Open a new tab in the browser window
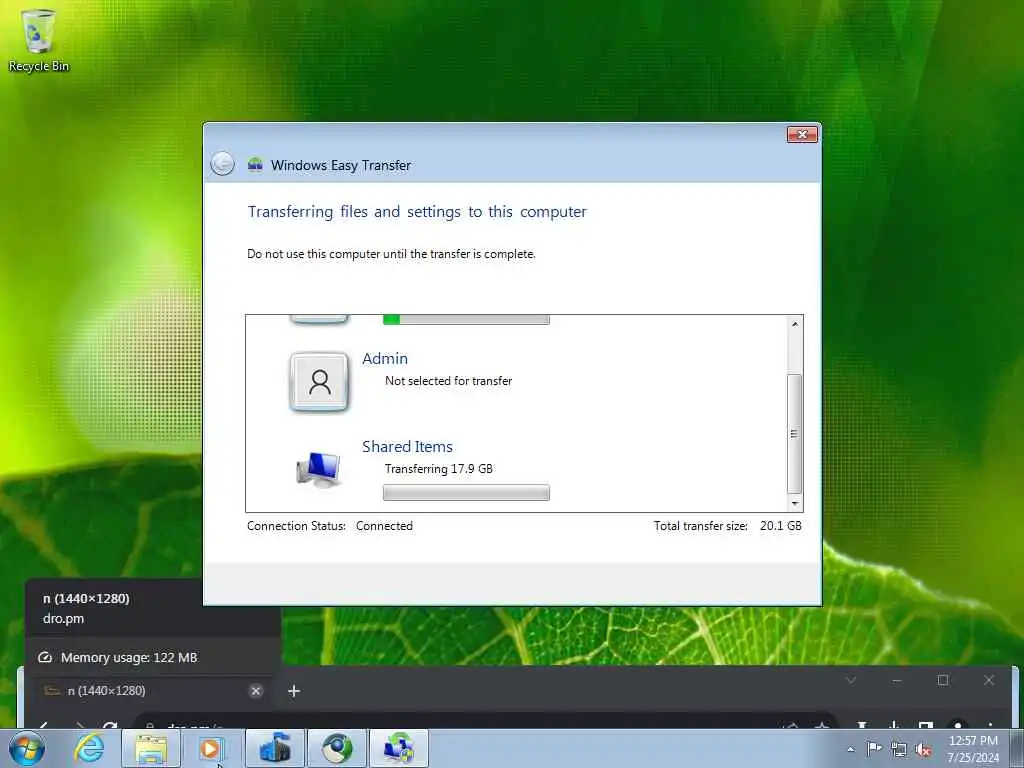This screenshot has width=1024, height=768. pyautogui.click(x=294, y=691)
